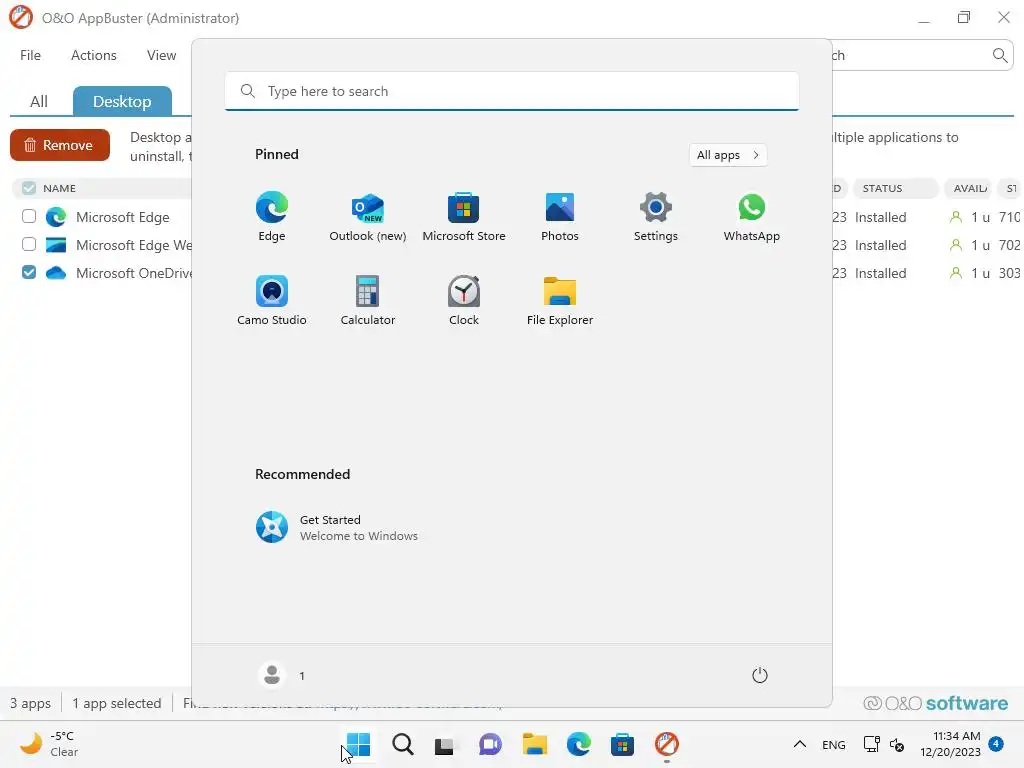1024x768 pixels.
Task: Click Installed status of OneDrive row
Action: [880, 273]
